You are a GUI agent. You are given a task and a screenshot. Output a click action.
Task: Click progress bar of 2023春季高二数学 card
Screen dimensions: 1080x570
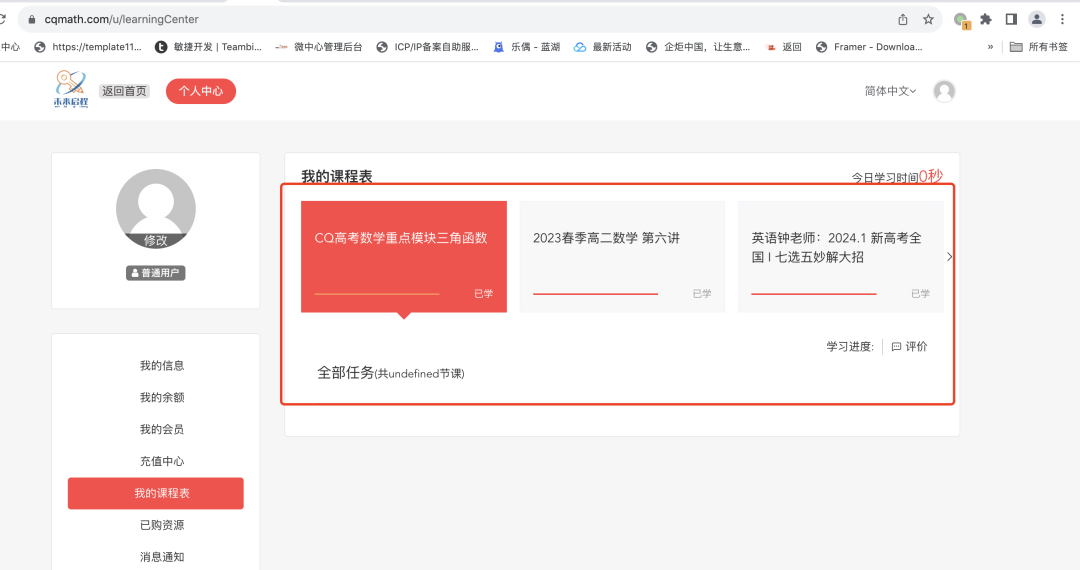click(595, 294)
